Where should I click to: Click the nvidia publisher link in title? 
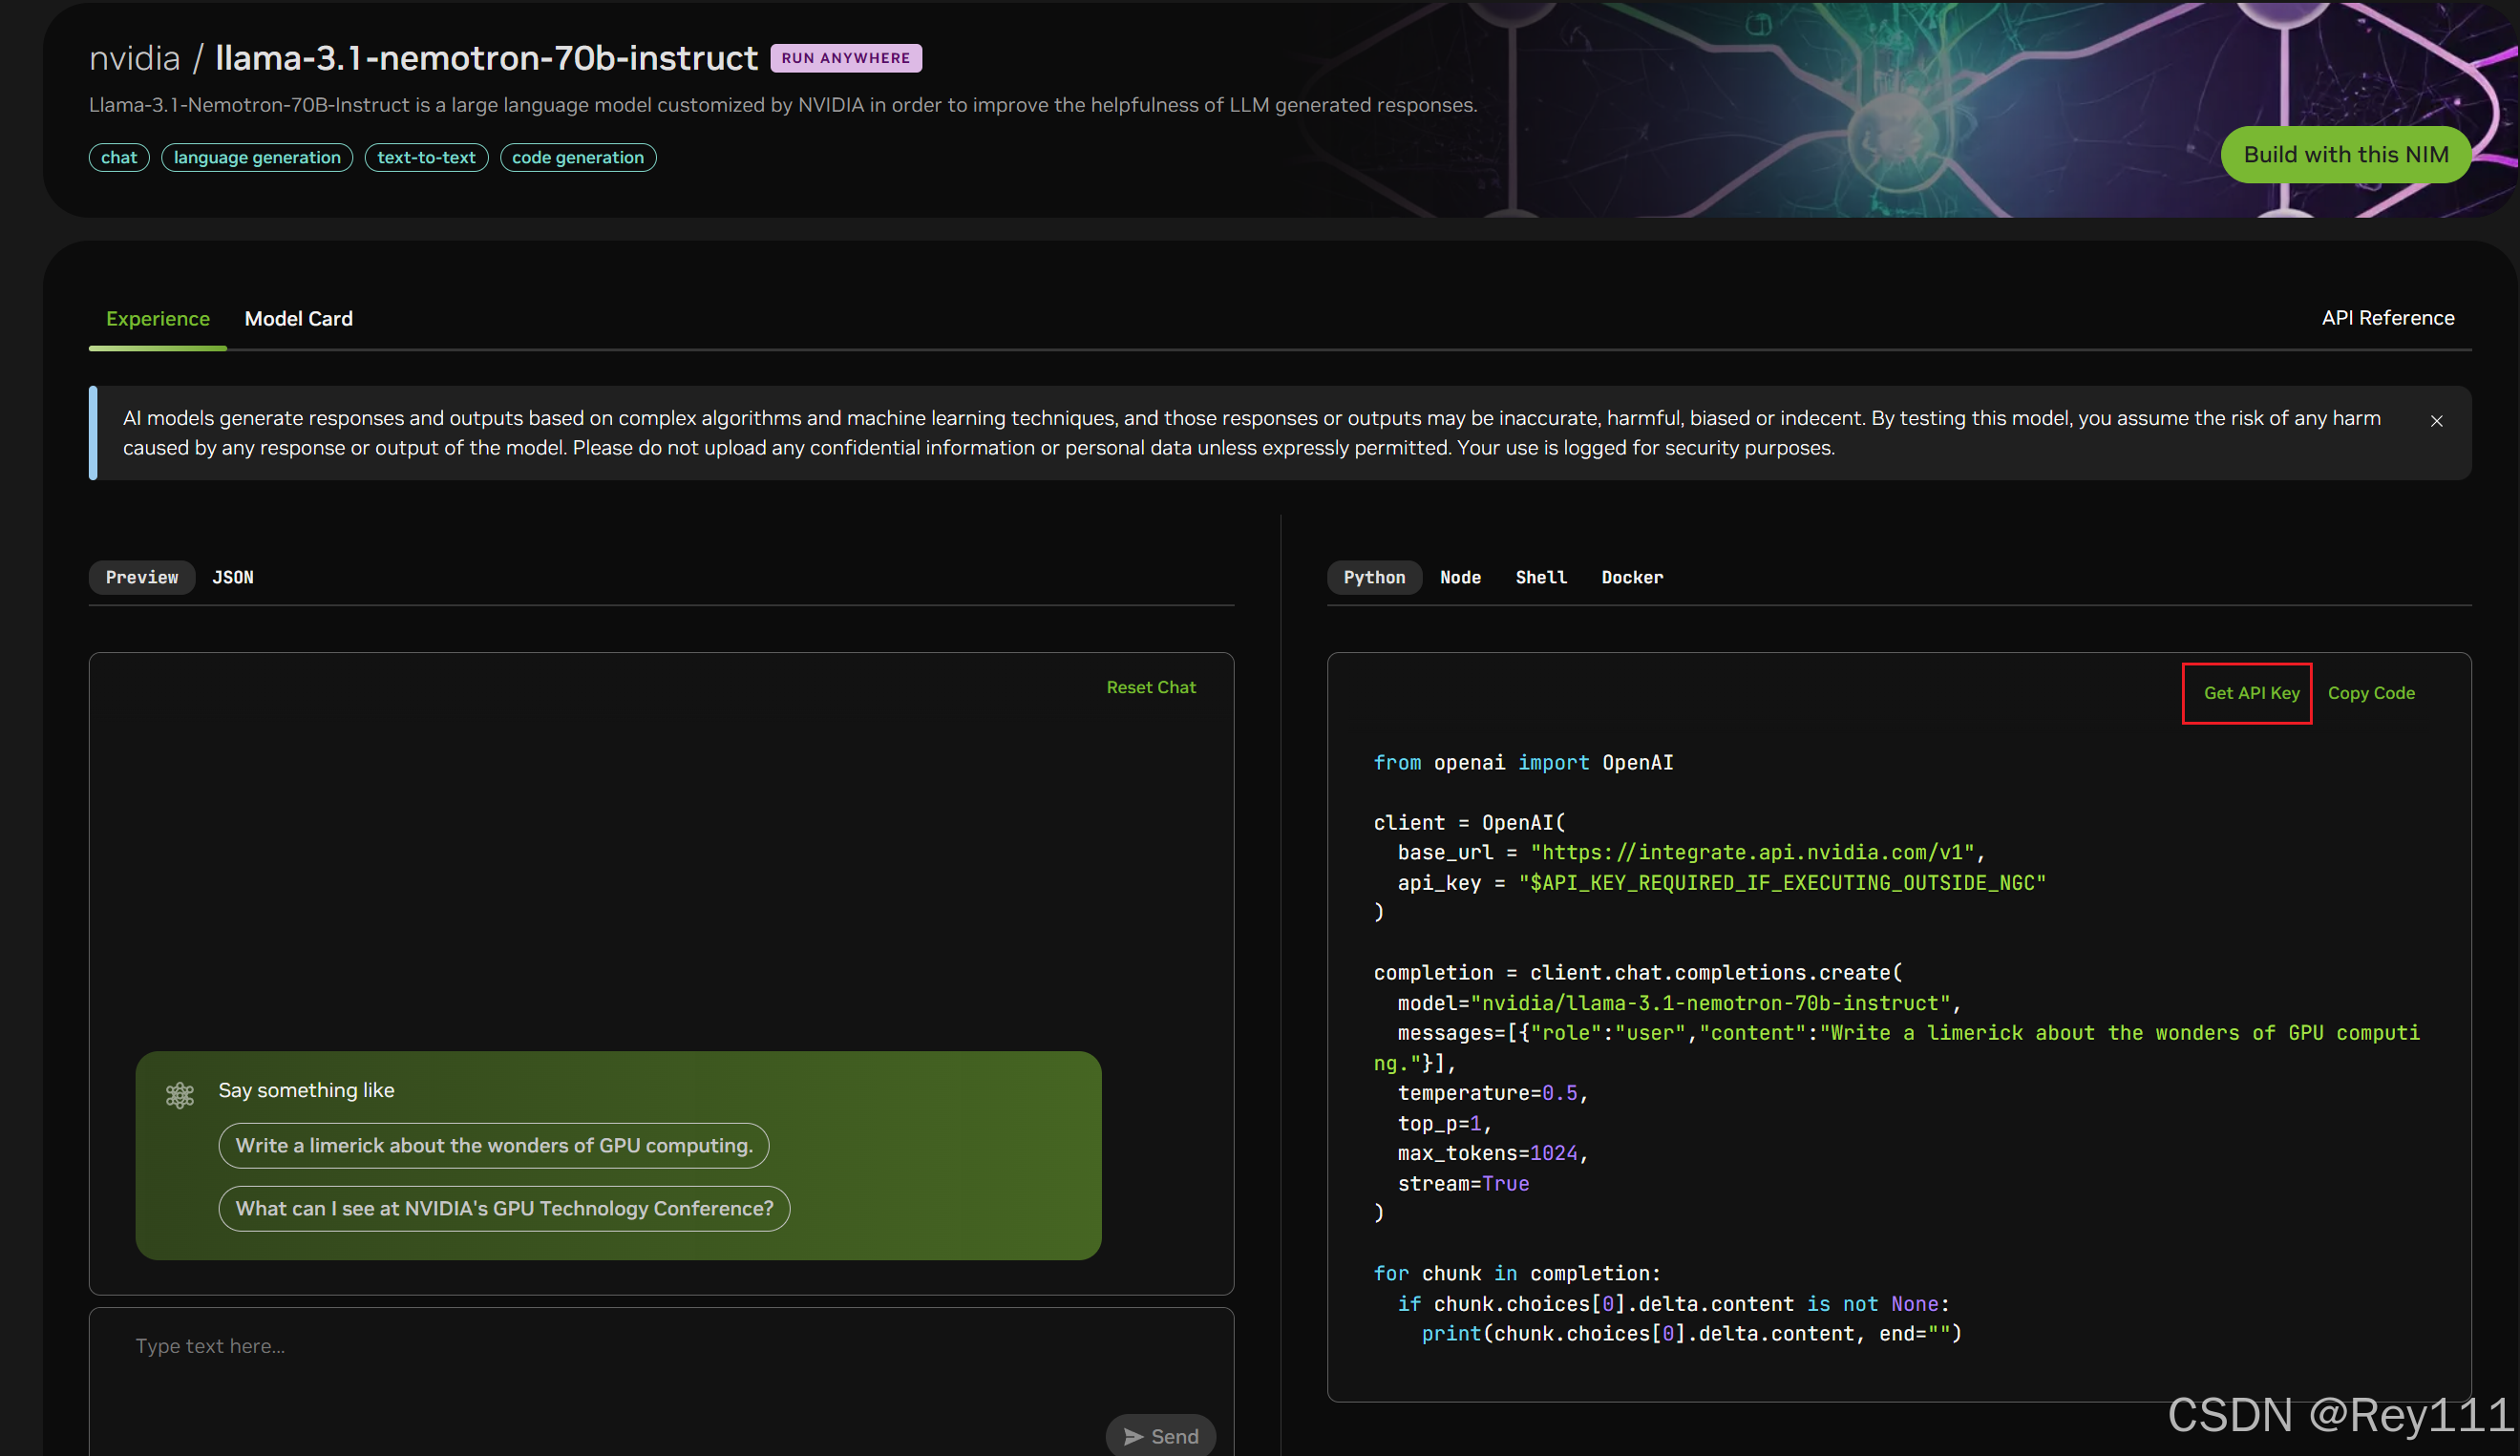134,58
